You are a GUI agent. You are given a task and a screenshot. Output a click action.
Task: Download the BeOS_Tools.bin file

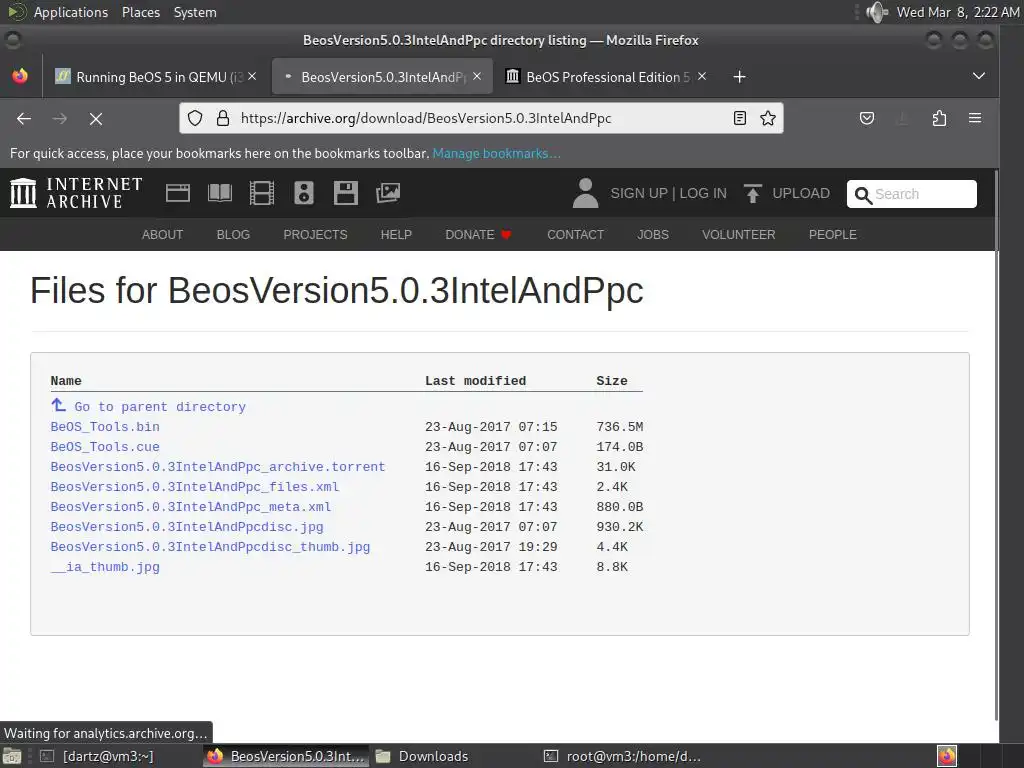[x=105, y=426]
